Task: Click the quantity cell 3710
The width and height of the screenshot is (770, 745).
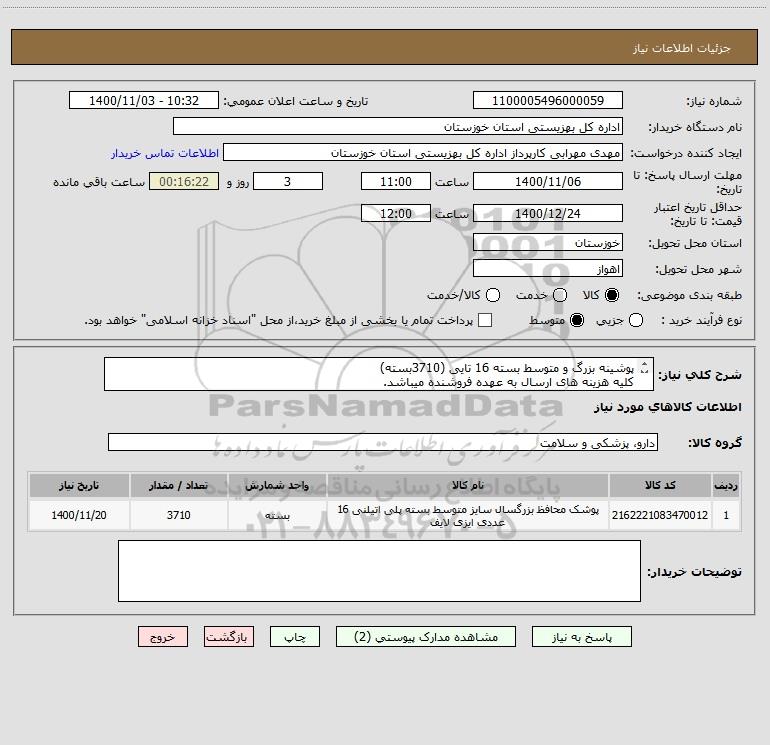Action: [178, 515]
